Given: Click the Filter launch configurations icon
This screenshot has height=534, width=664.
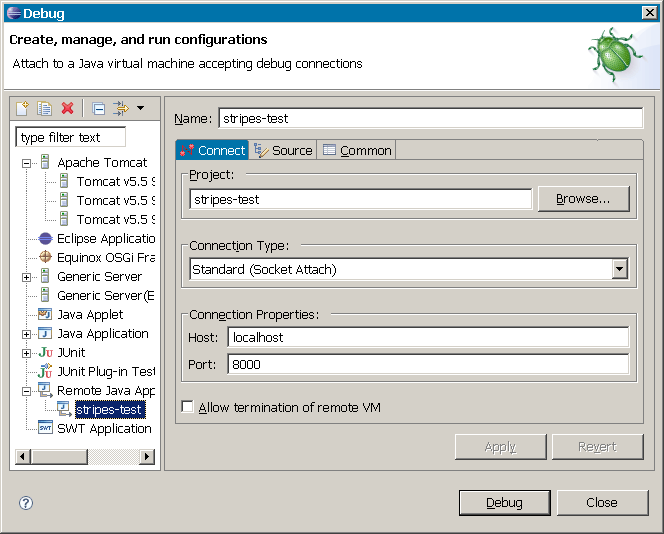Looking at the screenshot, I should [121, 108].
